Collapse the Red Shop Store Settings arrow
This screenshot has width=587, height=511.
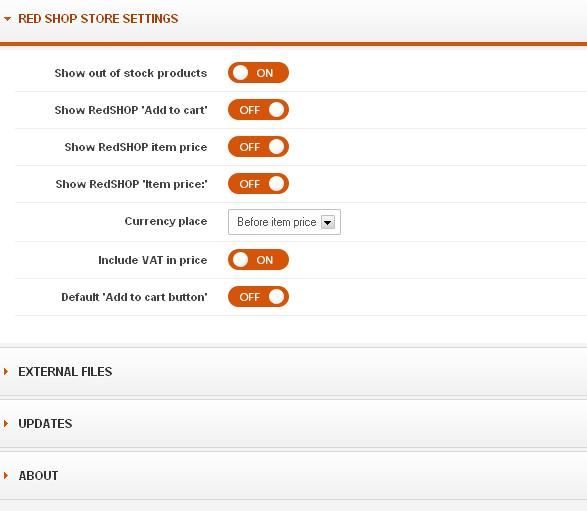coord(7,19)
